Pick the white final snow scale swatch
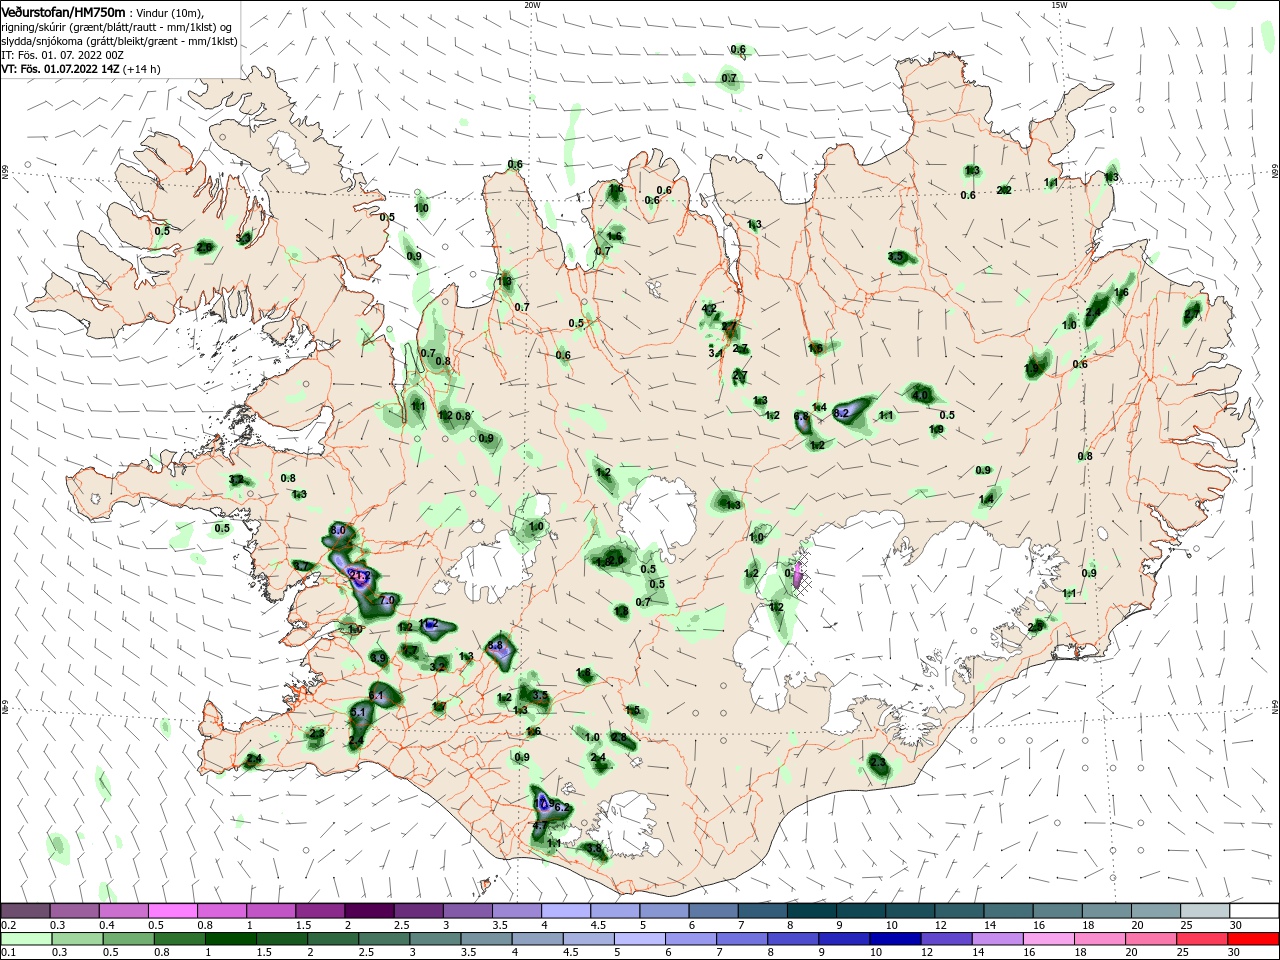 1255,910
